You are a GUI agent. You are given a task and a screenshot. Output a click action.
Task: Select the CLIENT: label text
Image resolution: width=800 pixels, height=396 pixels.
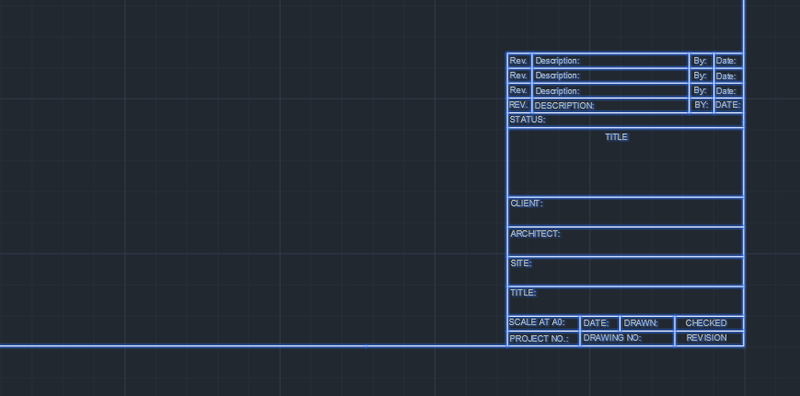click(x=527, y=204)
